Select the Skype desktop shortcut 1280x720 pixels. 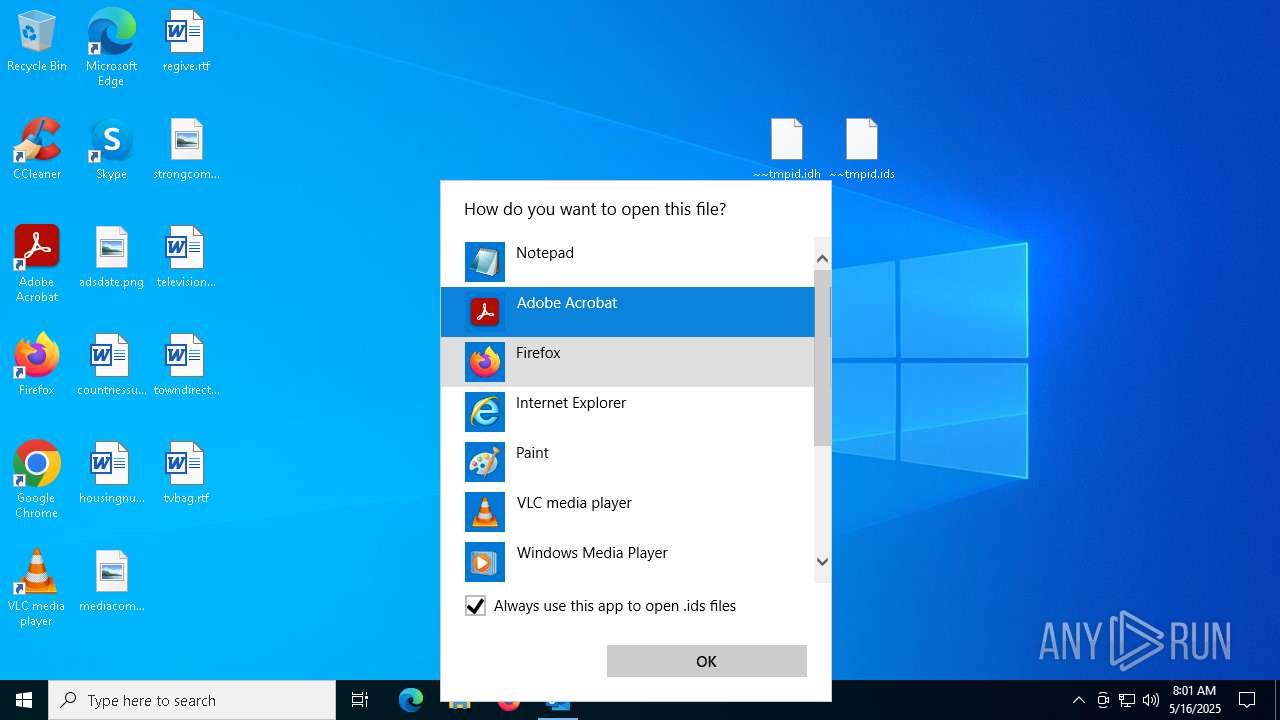point(111,150)
